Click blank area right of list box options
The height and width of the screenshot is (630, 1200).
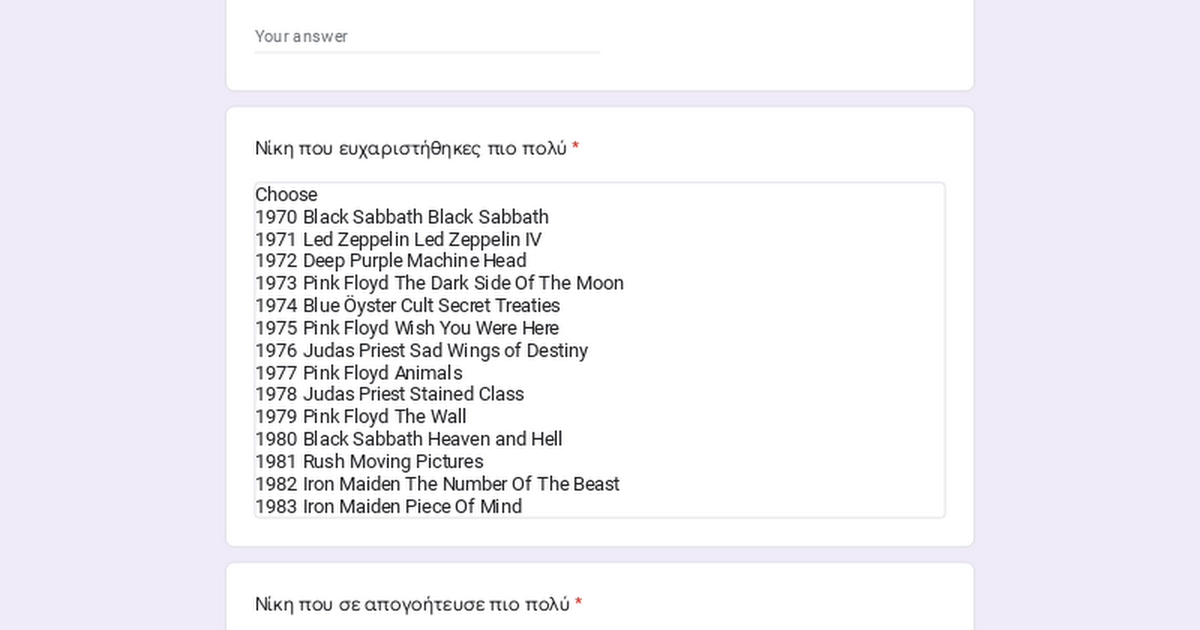800,400
